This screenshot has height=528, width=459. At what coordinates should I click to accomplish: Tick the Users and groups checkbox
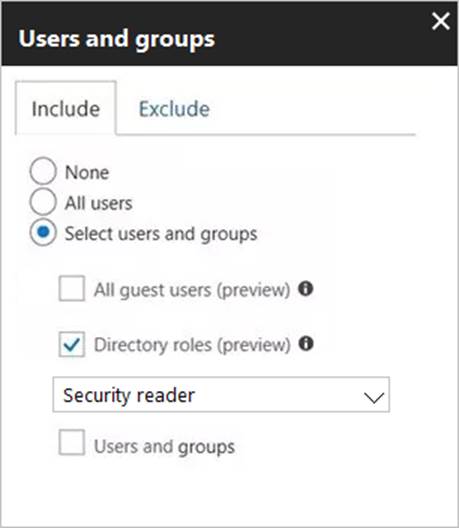pyautogui.click(x=72, y=442)
